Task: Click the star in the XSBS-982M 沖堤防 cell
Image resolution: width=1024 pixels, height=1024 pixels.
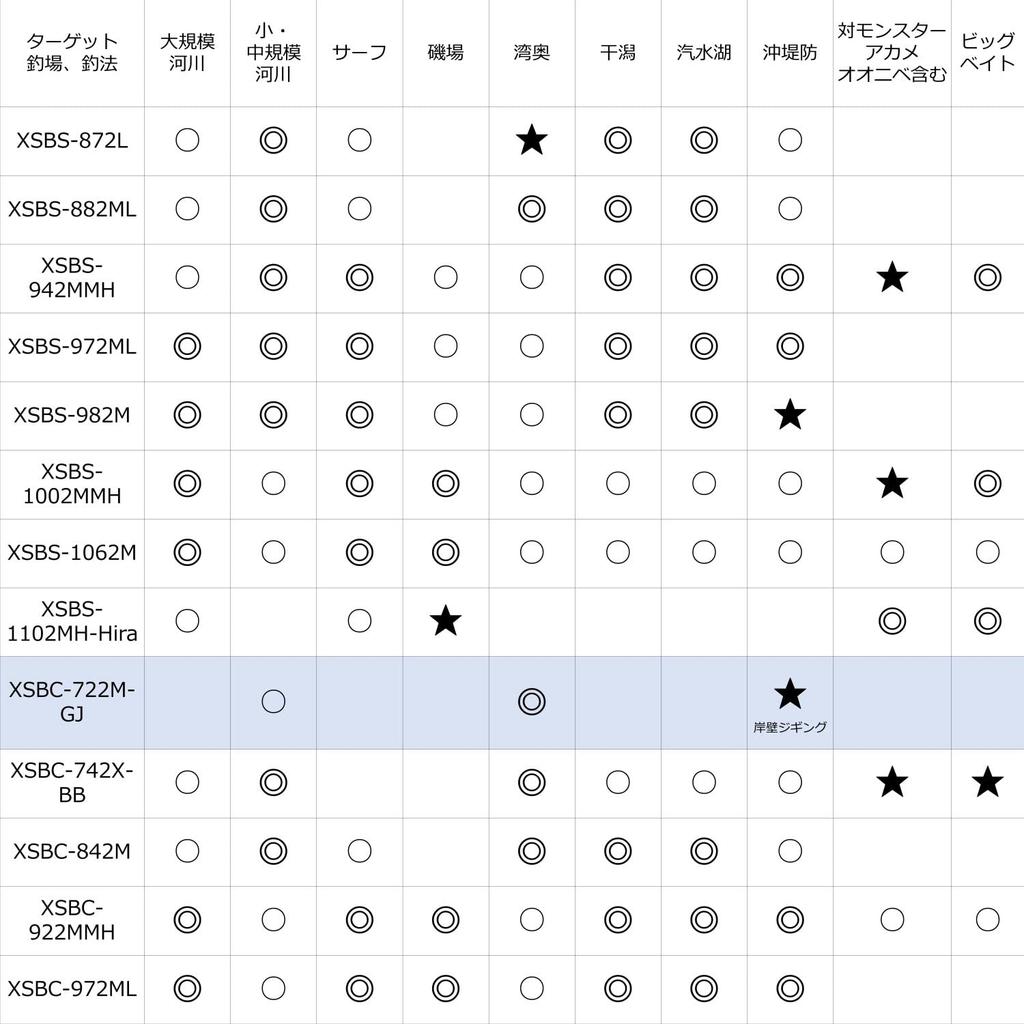Action: [790, 414]
